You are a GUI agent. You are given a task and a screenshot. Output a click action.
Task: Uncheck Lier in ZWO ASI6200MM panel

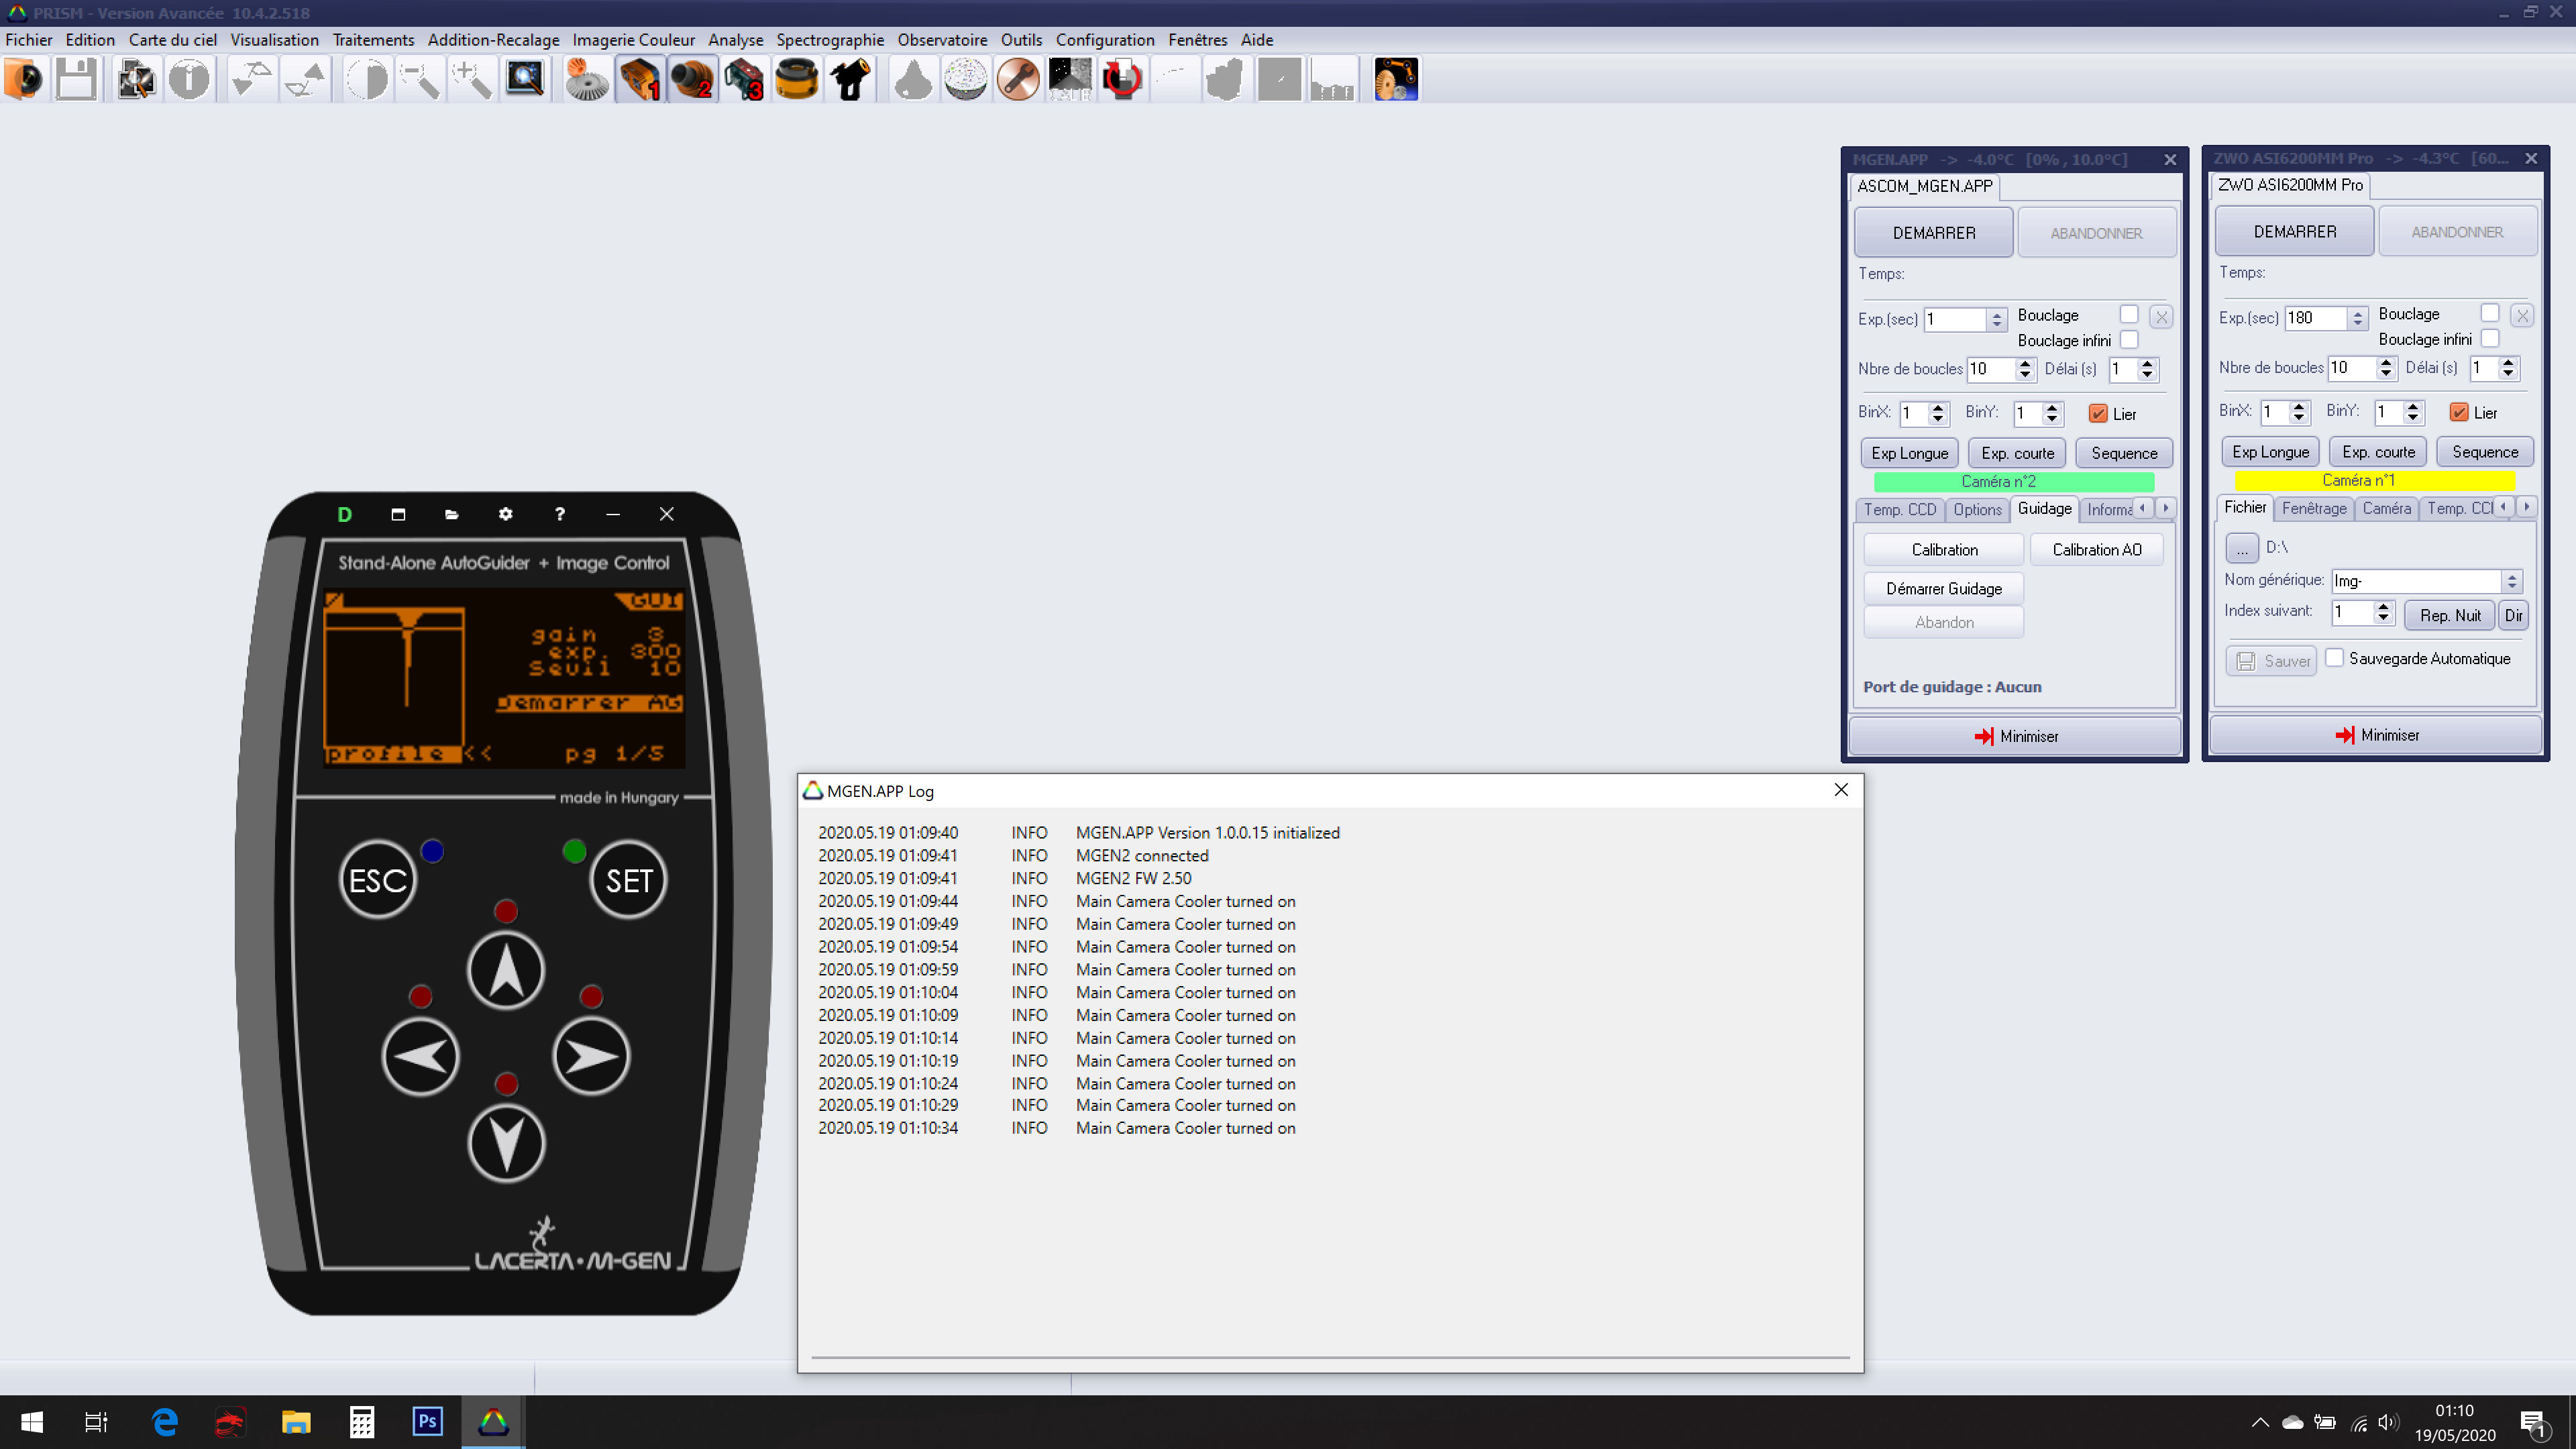[2459, 412]
